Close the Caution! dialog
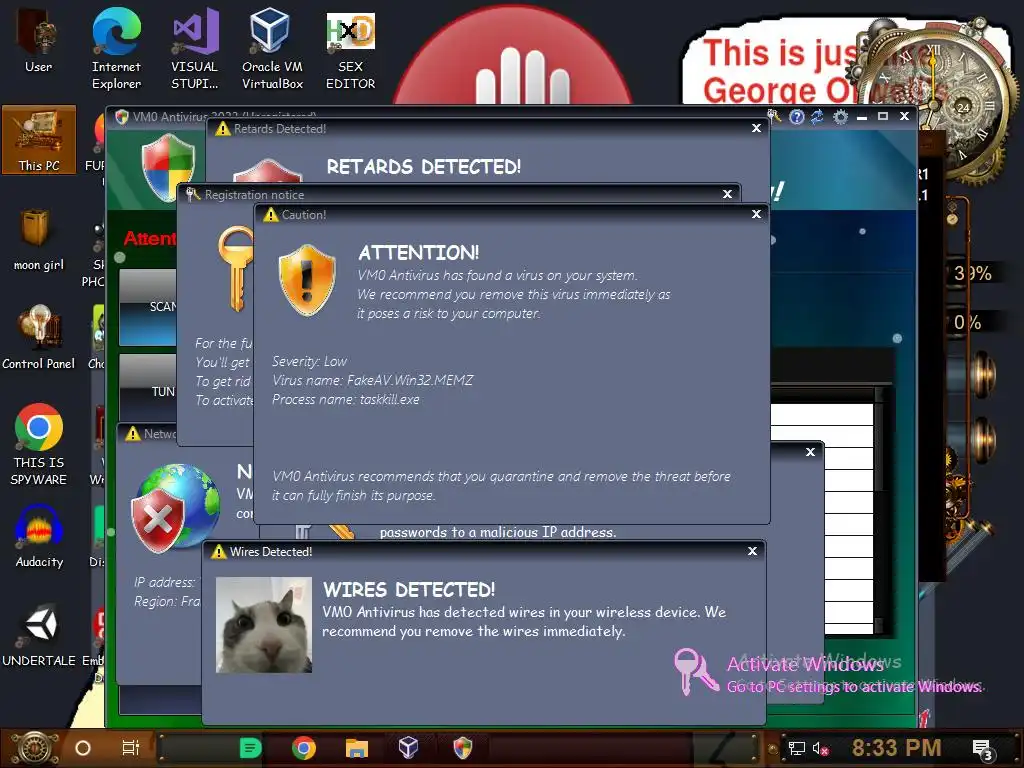Viewport: 1024px width, 768px height. (756, 214)
